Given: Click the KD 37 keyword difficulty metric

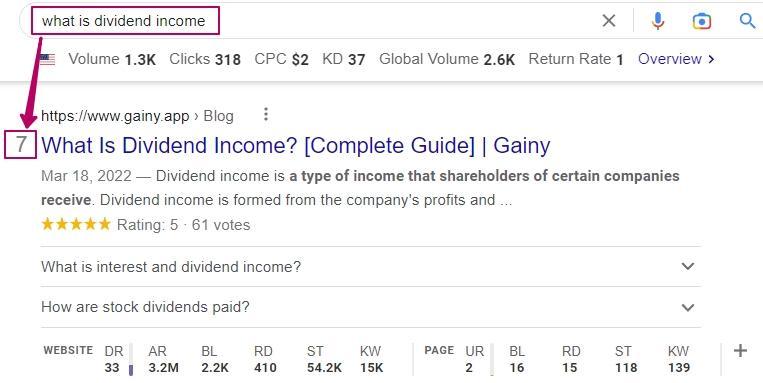Looking at the screenshot, I should point(344,59).
